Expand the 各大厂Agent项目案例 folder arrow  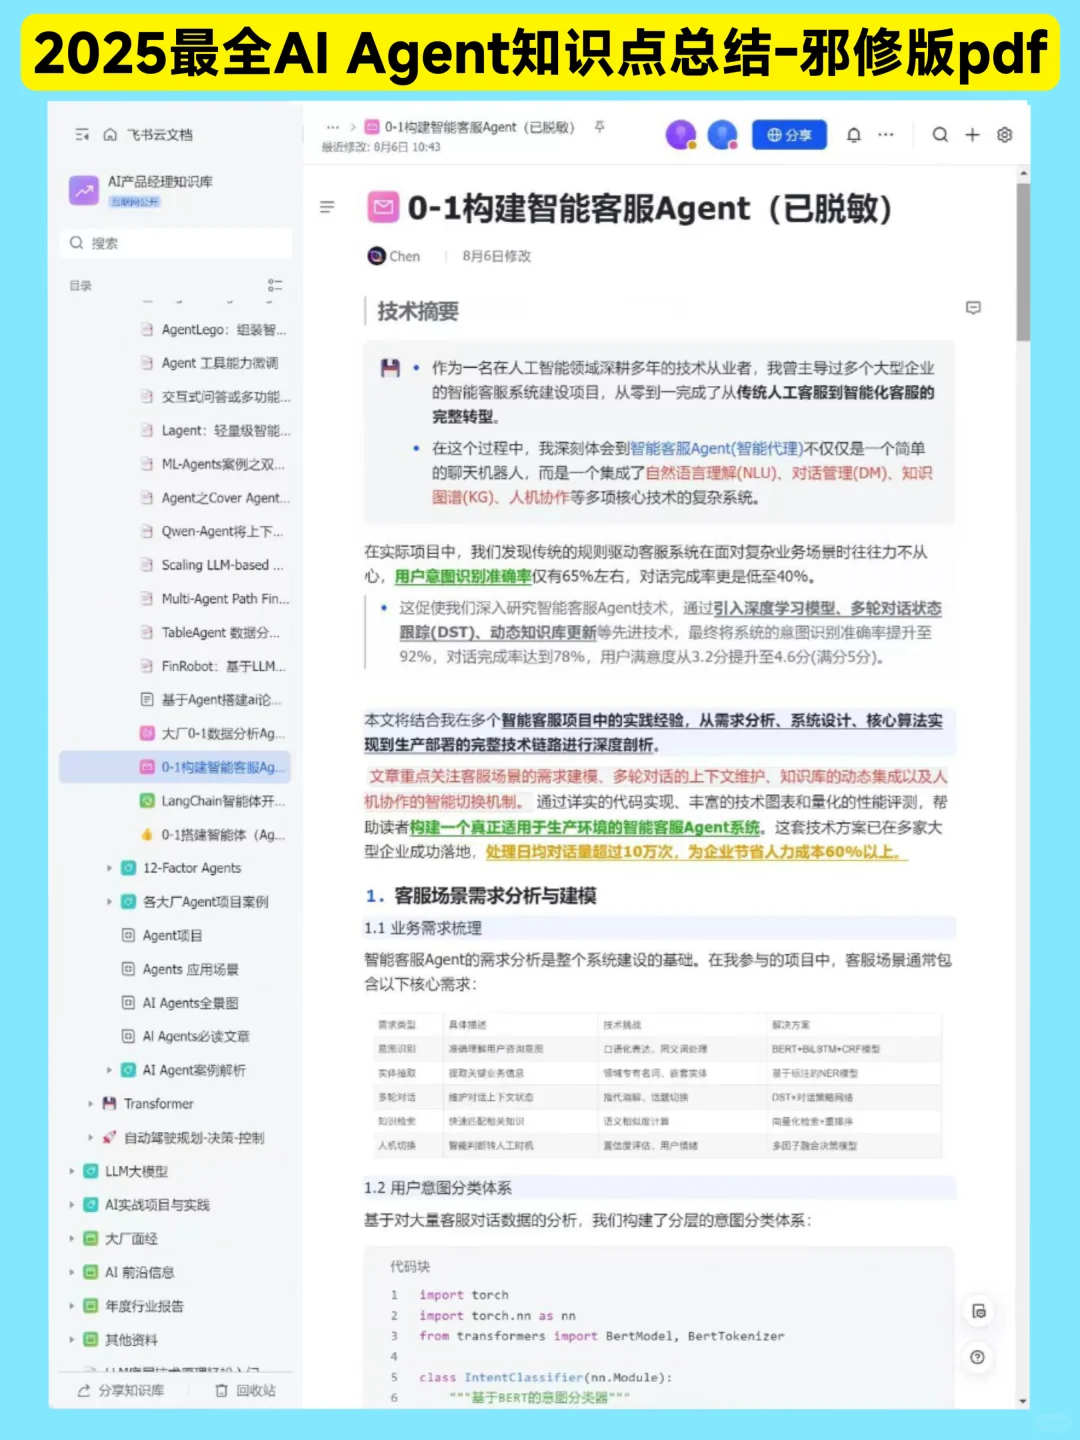[110, 902]
